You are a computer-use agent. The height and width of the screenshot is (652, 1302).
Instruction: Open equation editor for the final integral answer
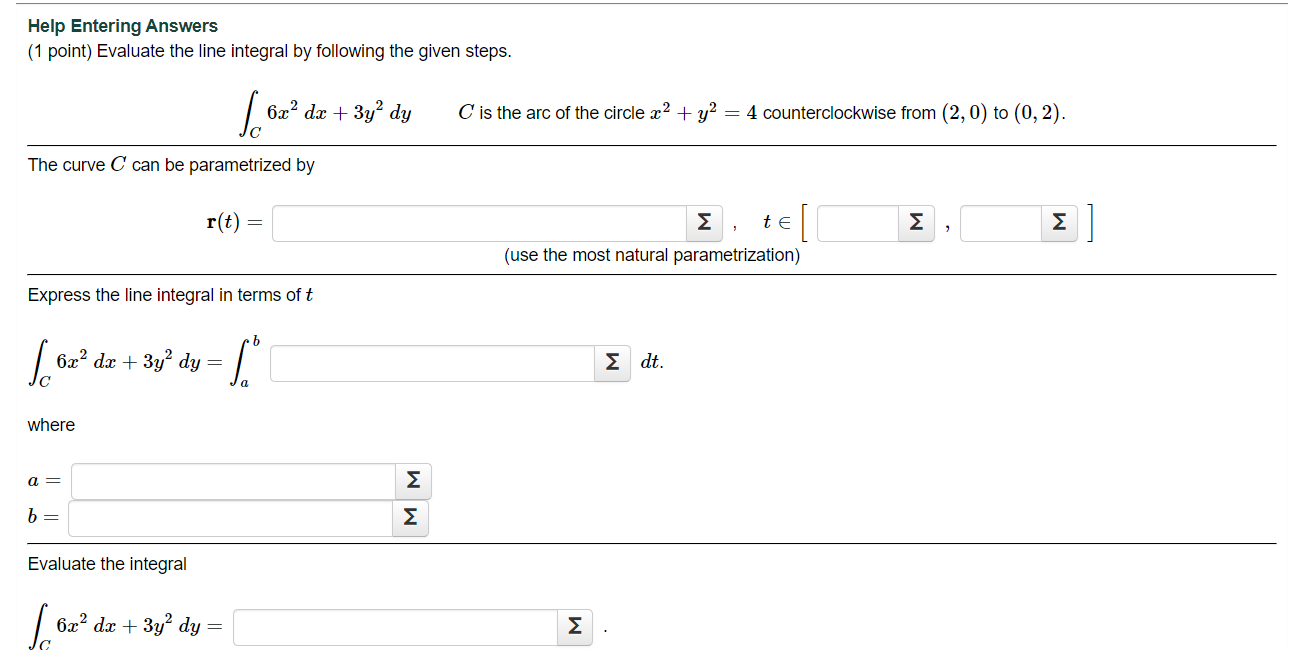click(575, 627)
